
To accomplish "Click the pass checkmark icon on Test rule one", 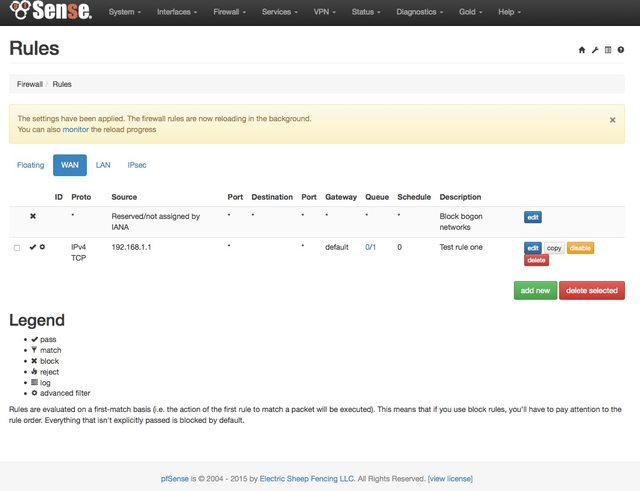I will tap(33, 246).
